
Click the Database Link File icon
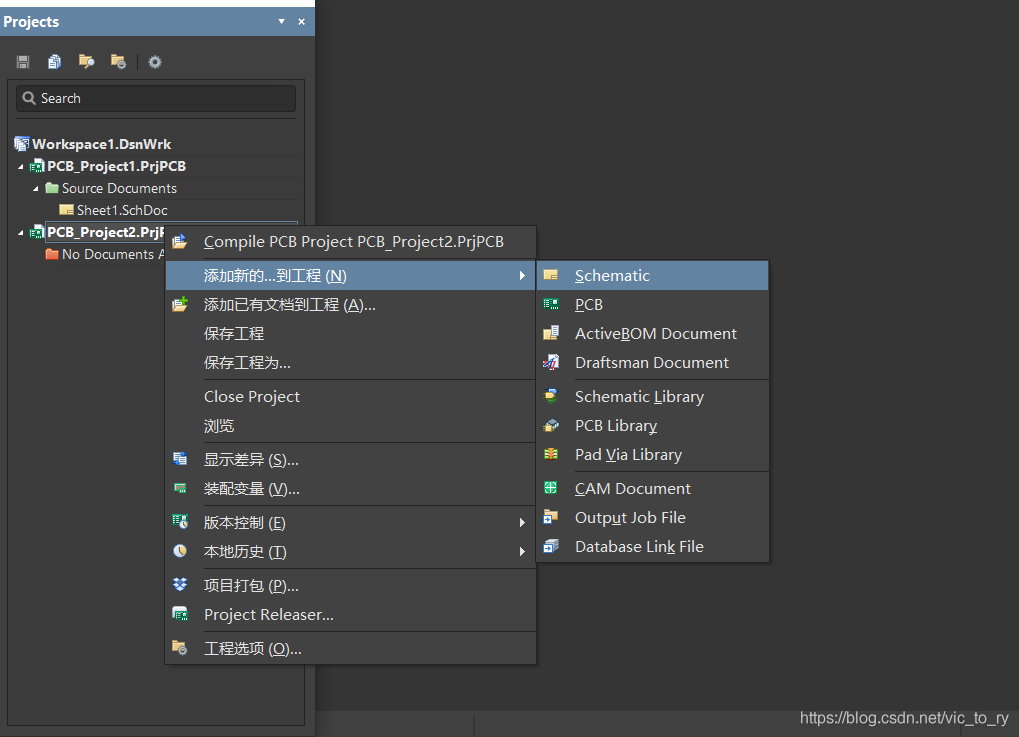click(x=551, y=546)
